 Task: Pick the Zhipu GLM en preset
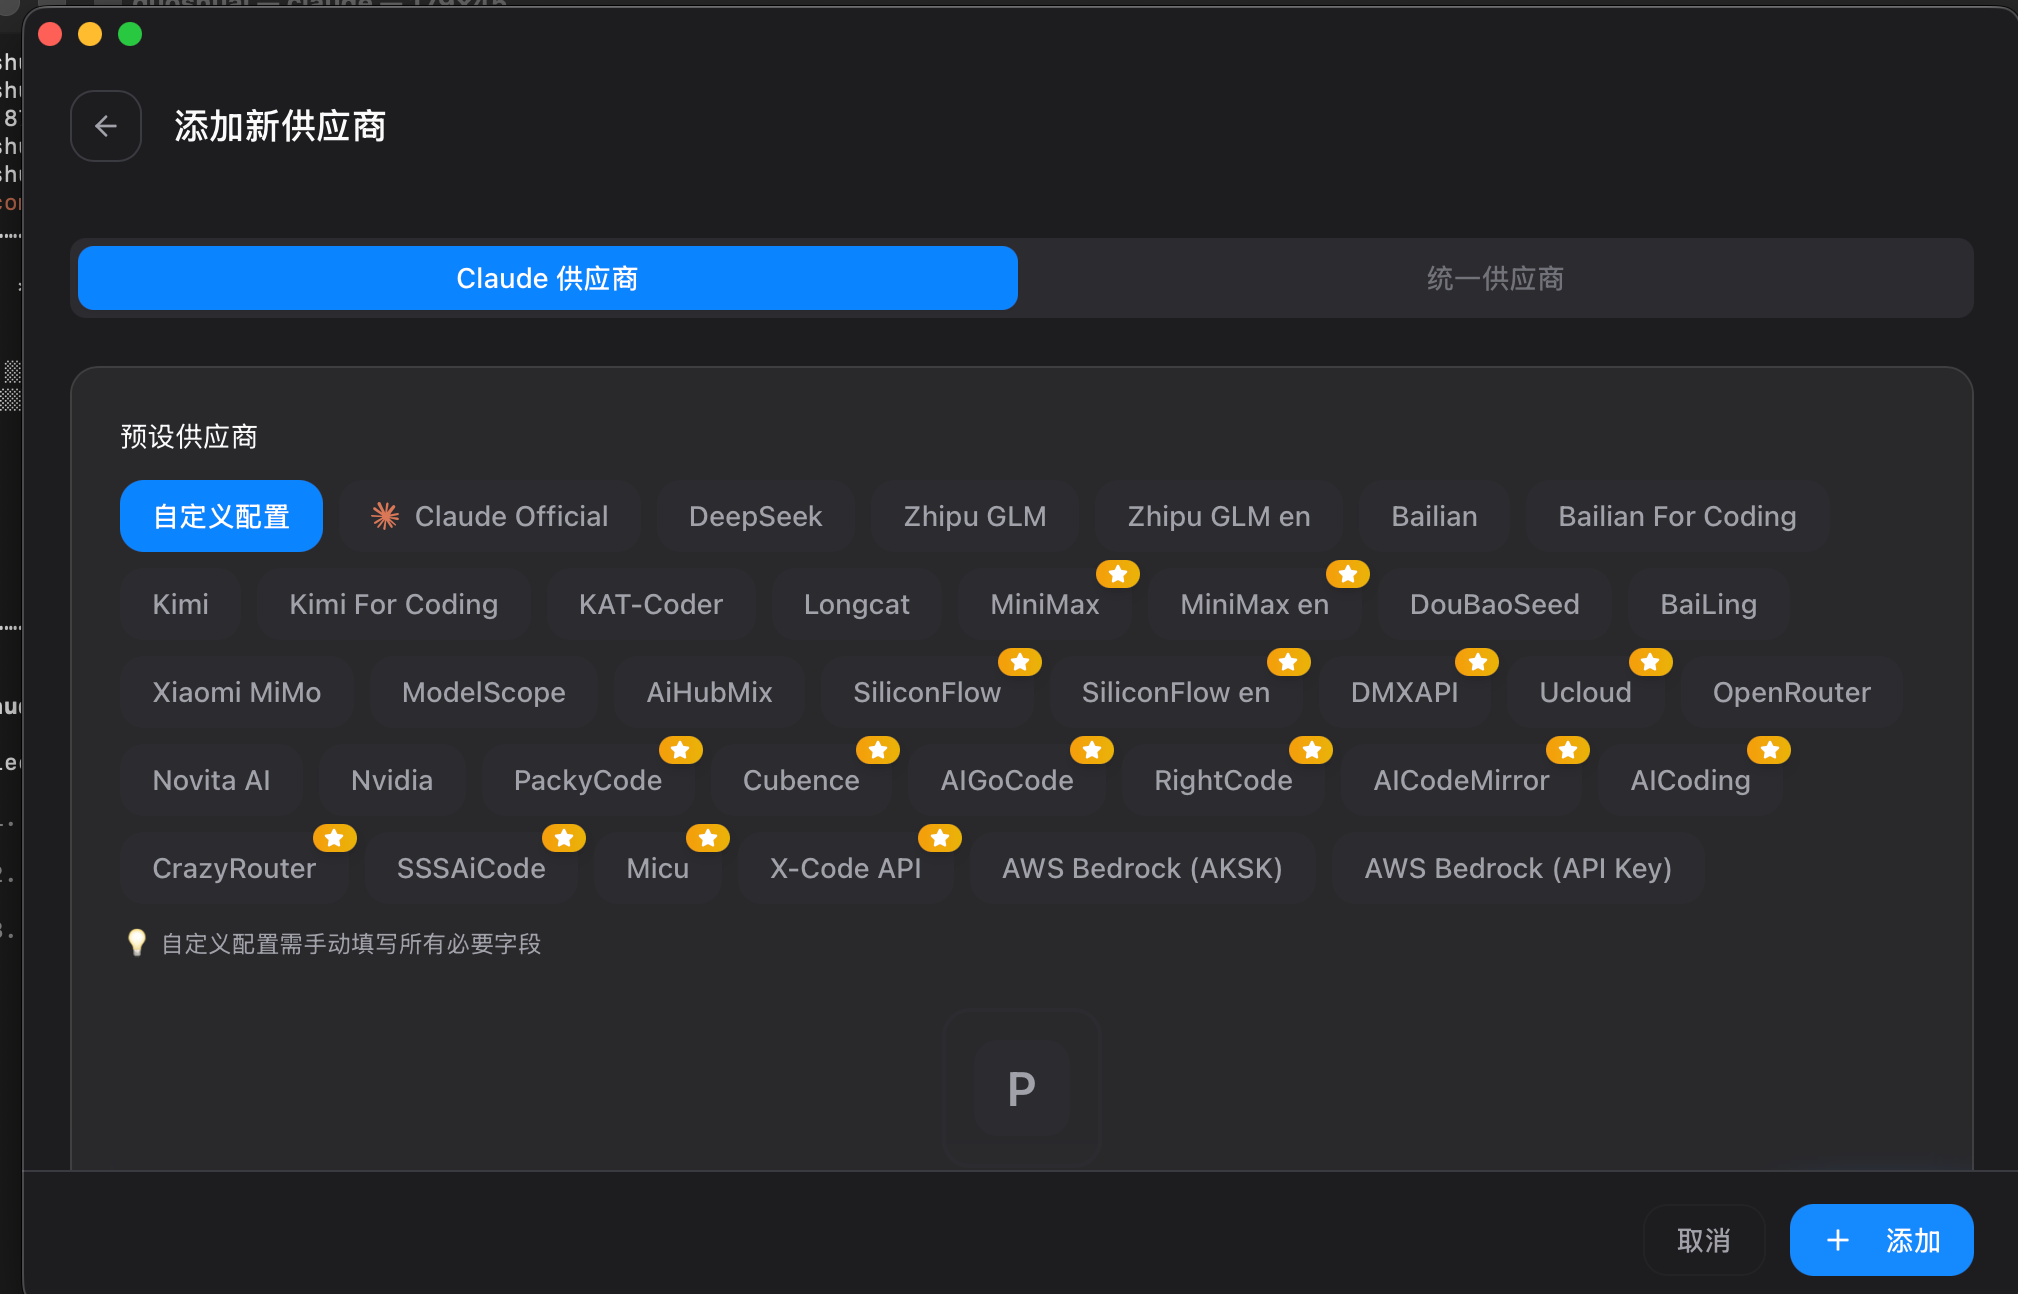point(1219,516)
